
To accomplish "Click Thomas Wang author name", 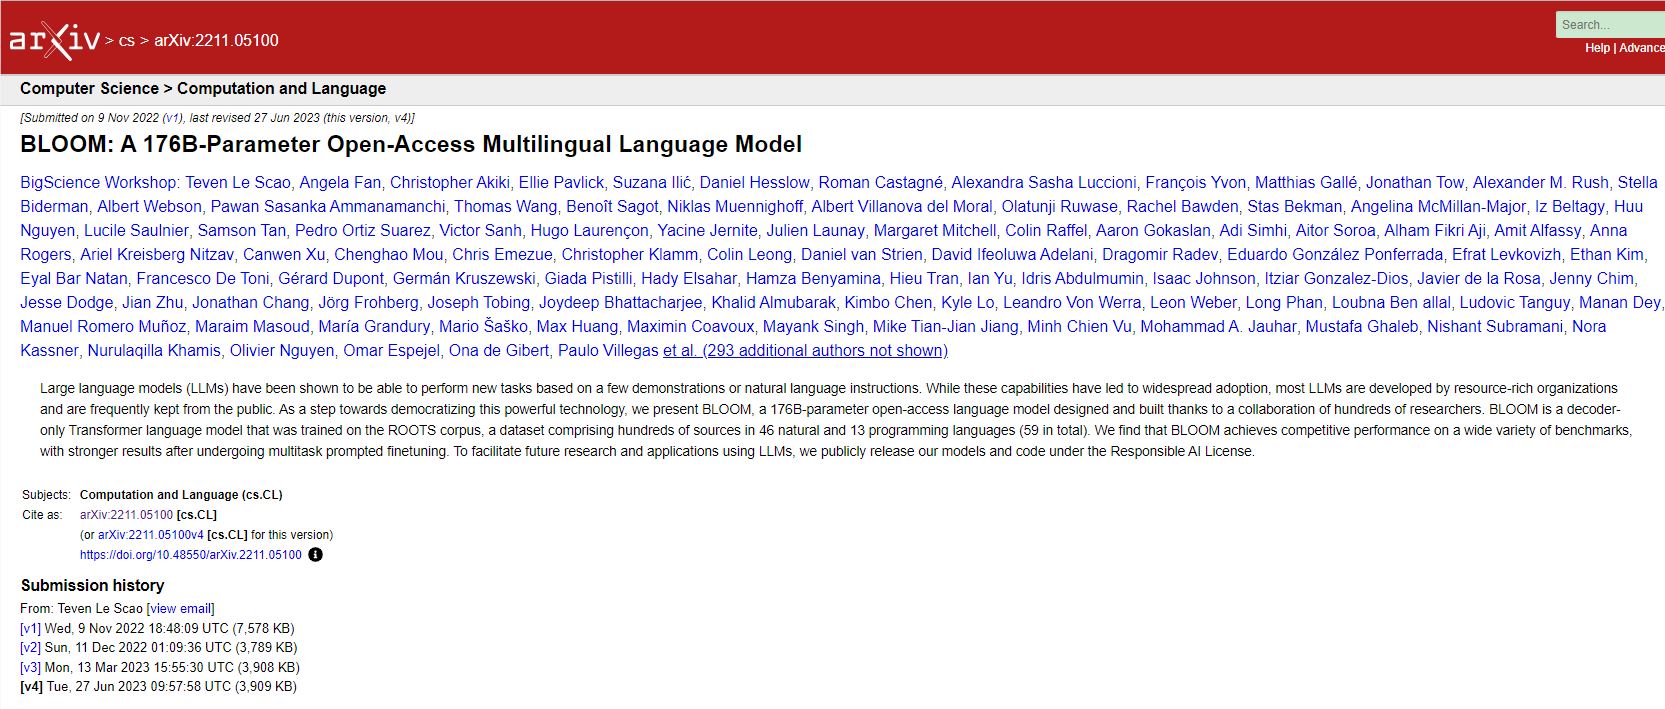I will (x=505, y=206).
